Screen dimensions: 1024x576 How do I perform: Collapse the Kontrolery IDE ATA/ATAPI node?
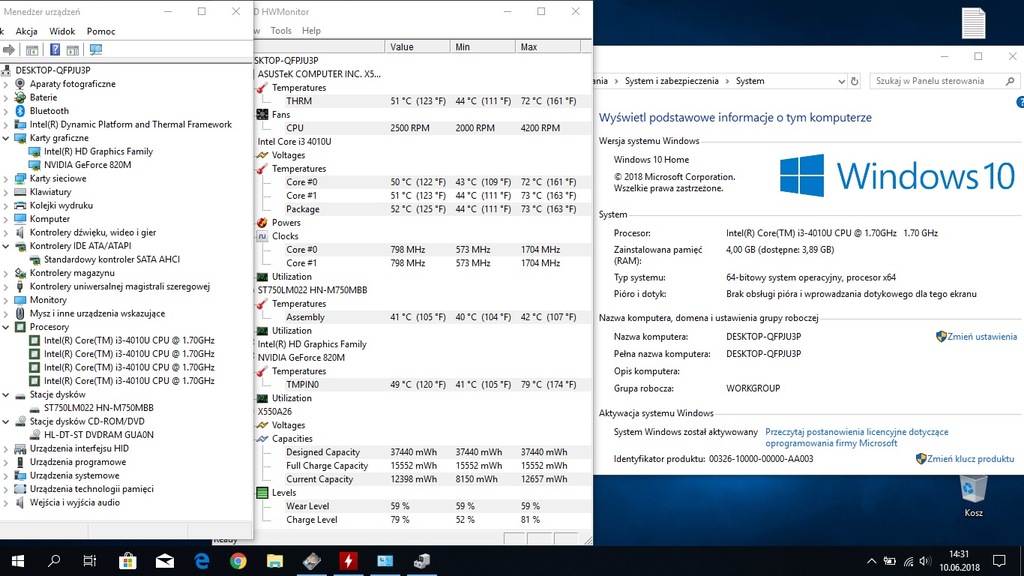click(6, 246)
